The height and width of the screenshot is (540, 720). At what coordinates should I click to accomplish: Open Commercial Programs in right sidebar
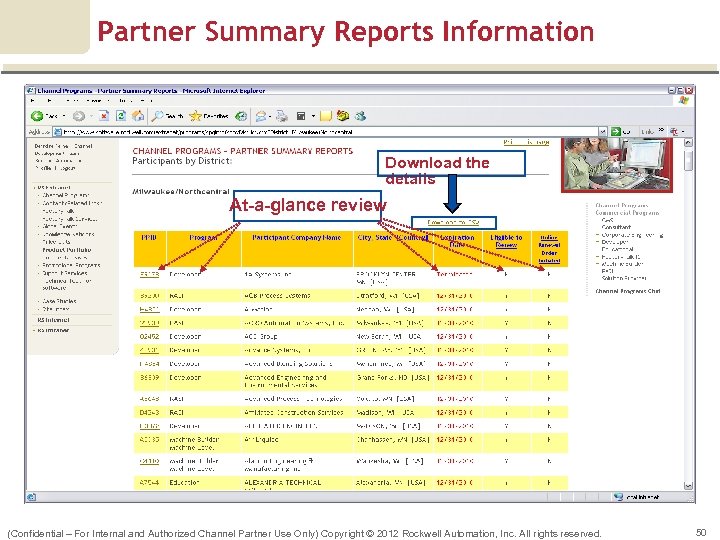click(x=627, y=213)
